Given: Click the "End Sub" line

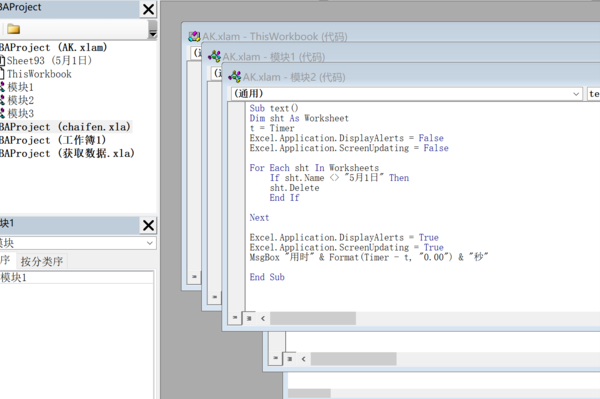Looking at the screenshot, I should point(267,277).
